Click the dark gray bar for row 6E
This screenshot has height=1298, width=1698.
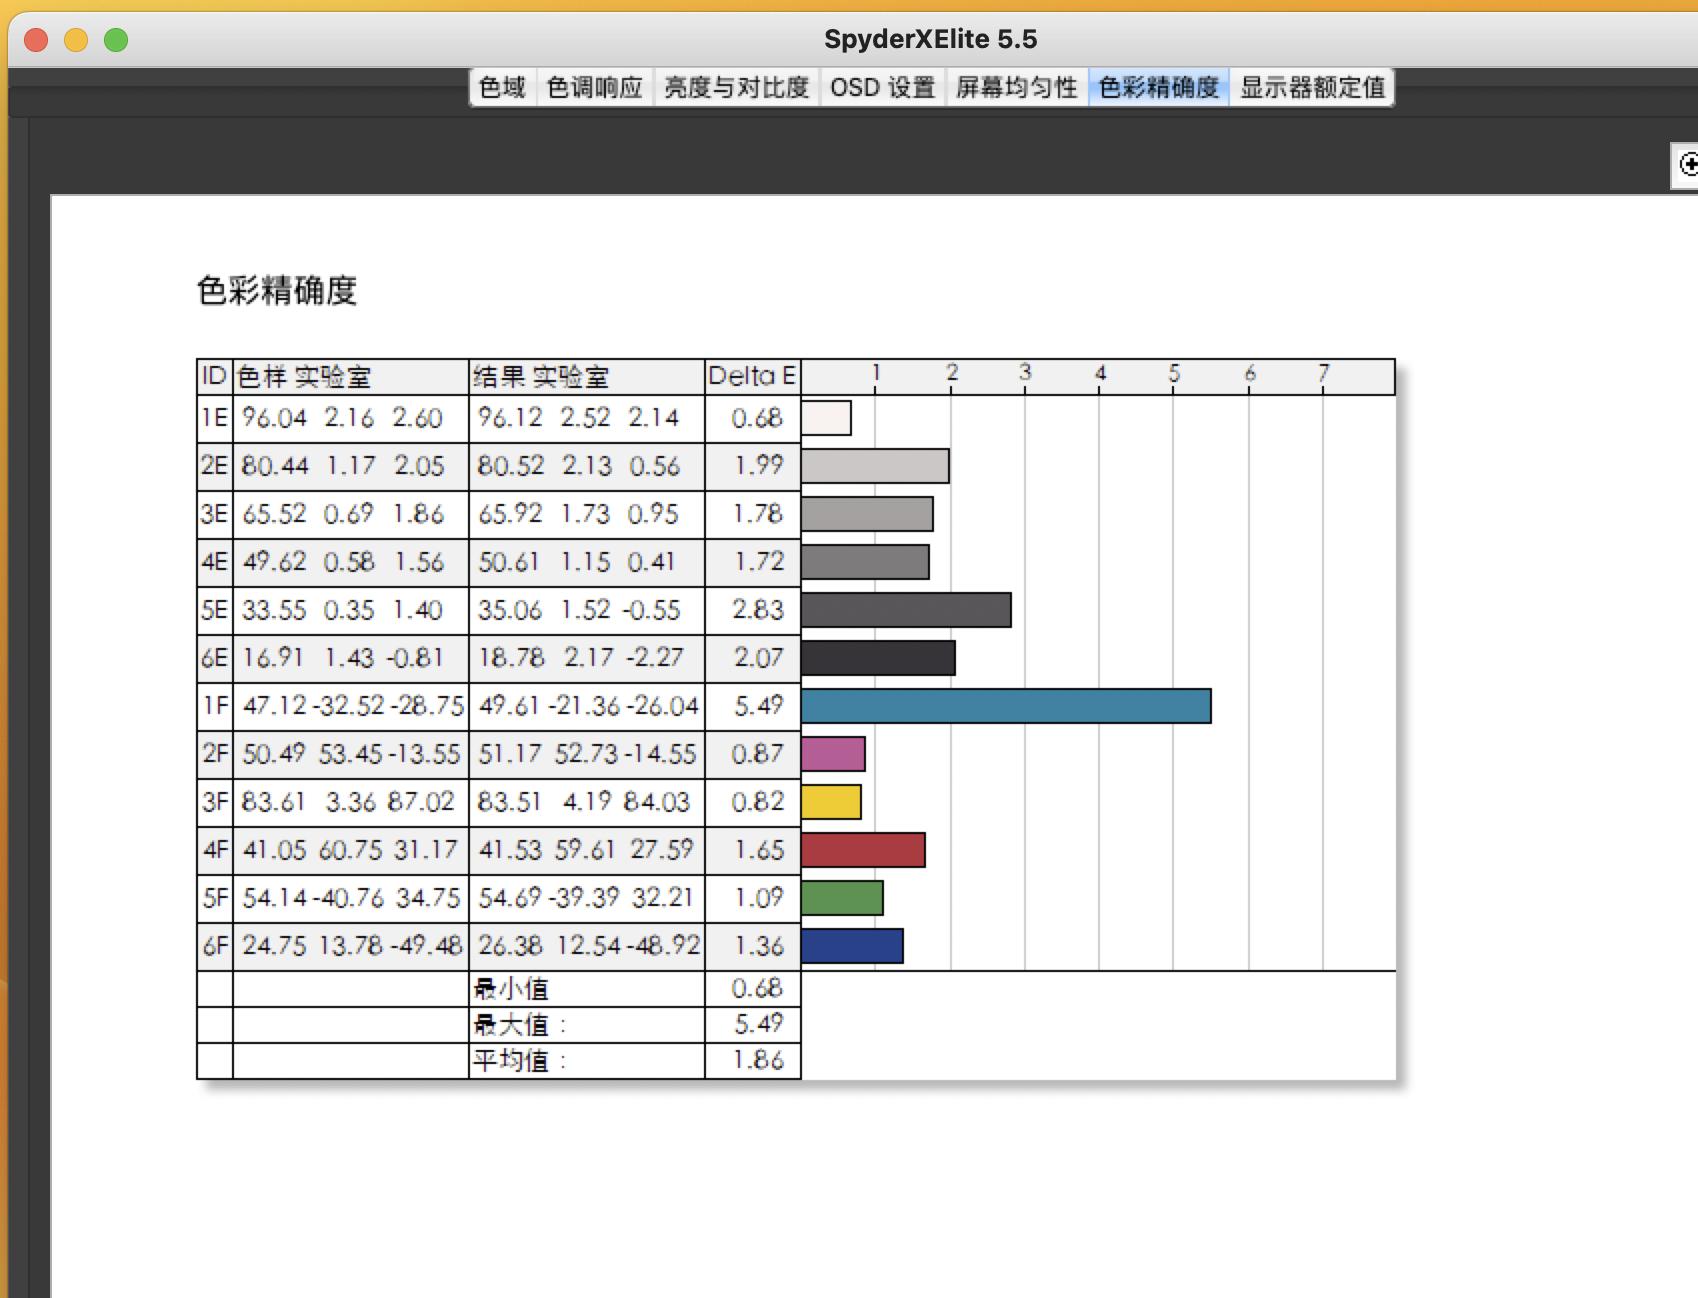coord(875,657)
